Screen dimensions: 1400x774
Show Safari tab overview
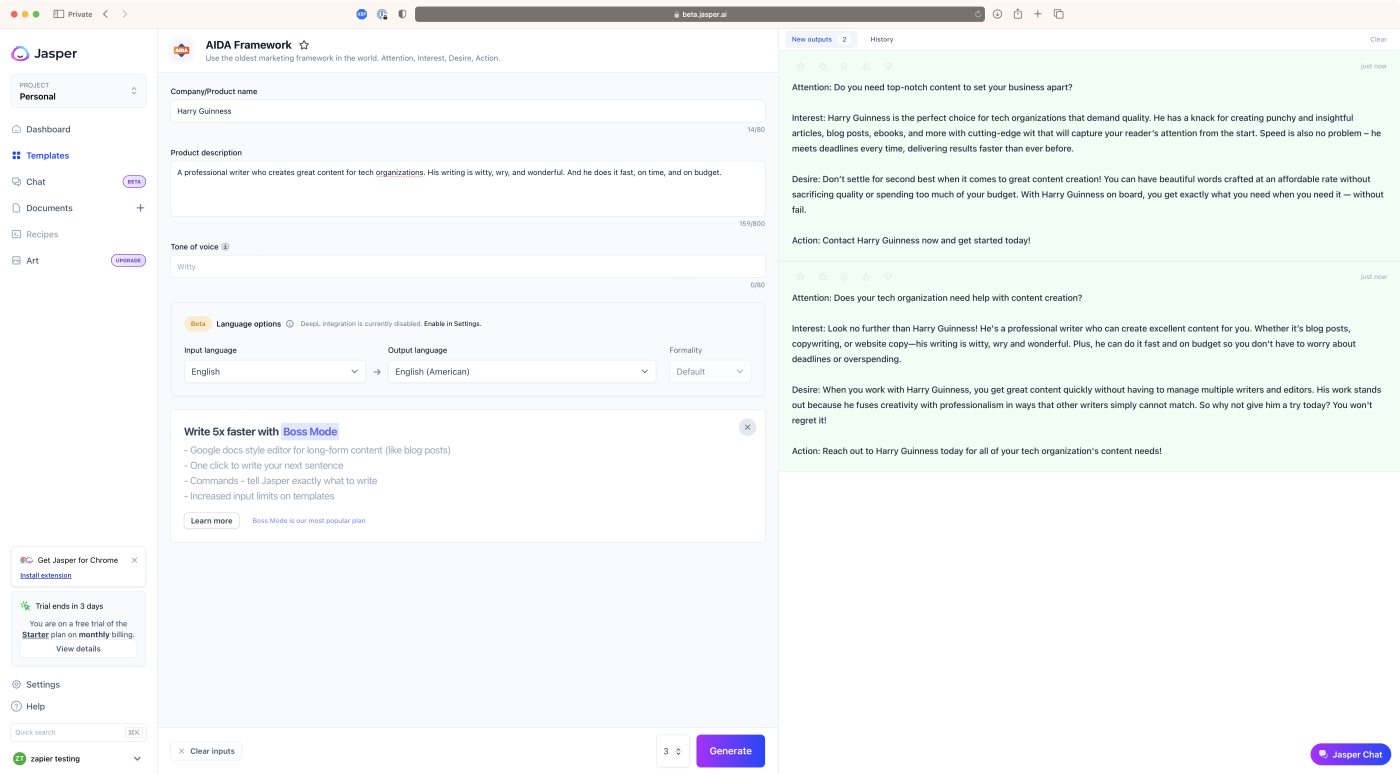[1058, 14]
